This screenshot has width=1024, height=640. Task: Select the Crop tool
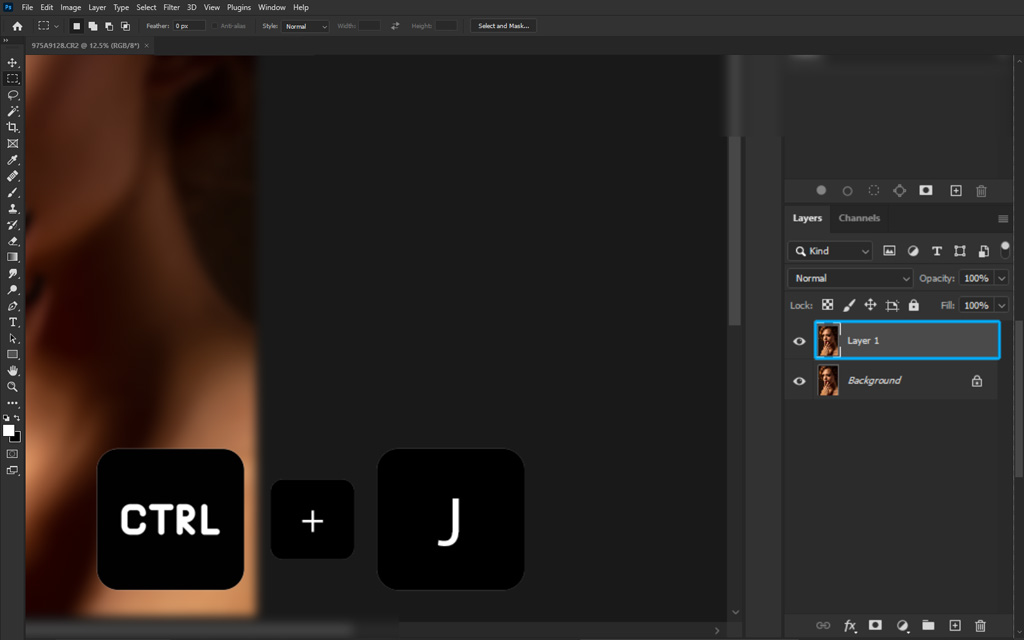point(12,127)
